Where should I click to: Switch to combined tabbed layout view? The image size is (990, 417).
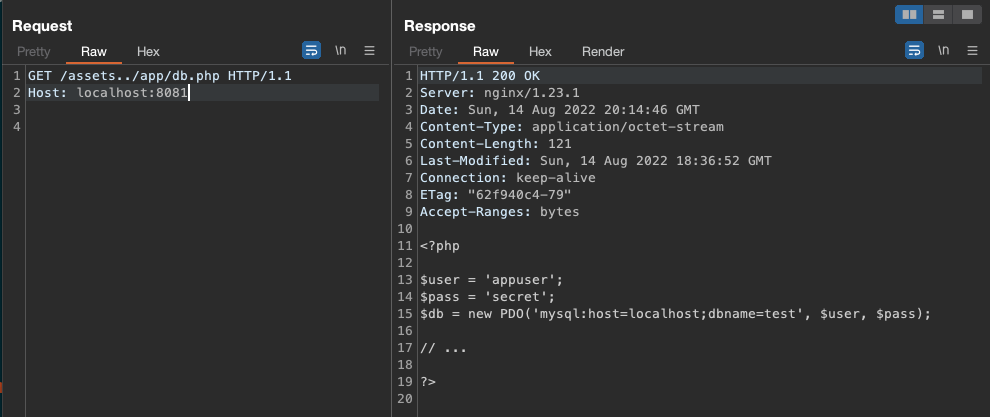coord(967,14)
